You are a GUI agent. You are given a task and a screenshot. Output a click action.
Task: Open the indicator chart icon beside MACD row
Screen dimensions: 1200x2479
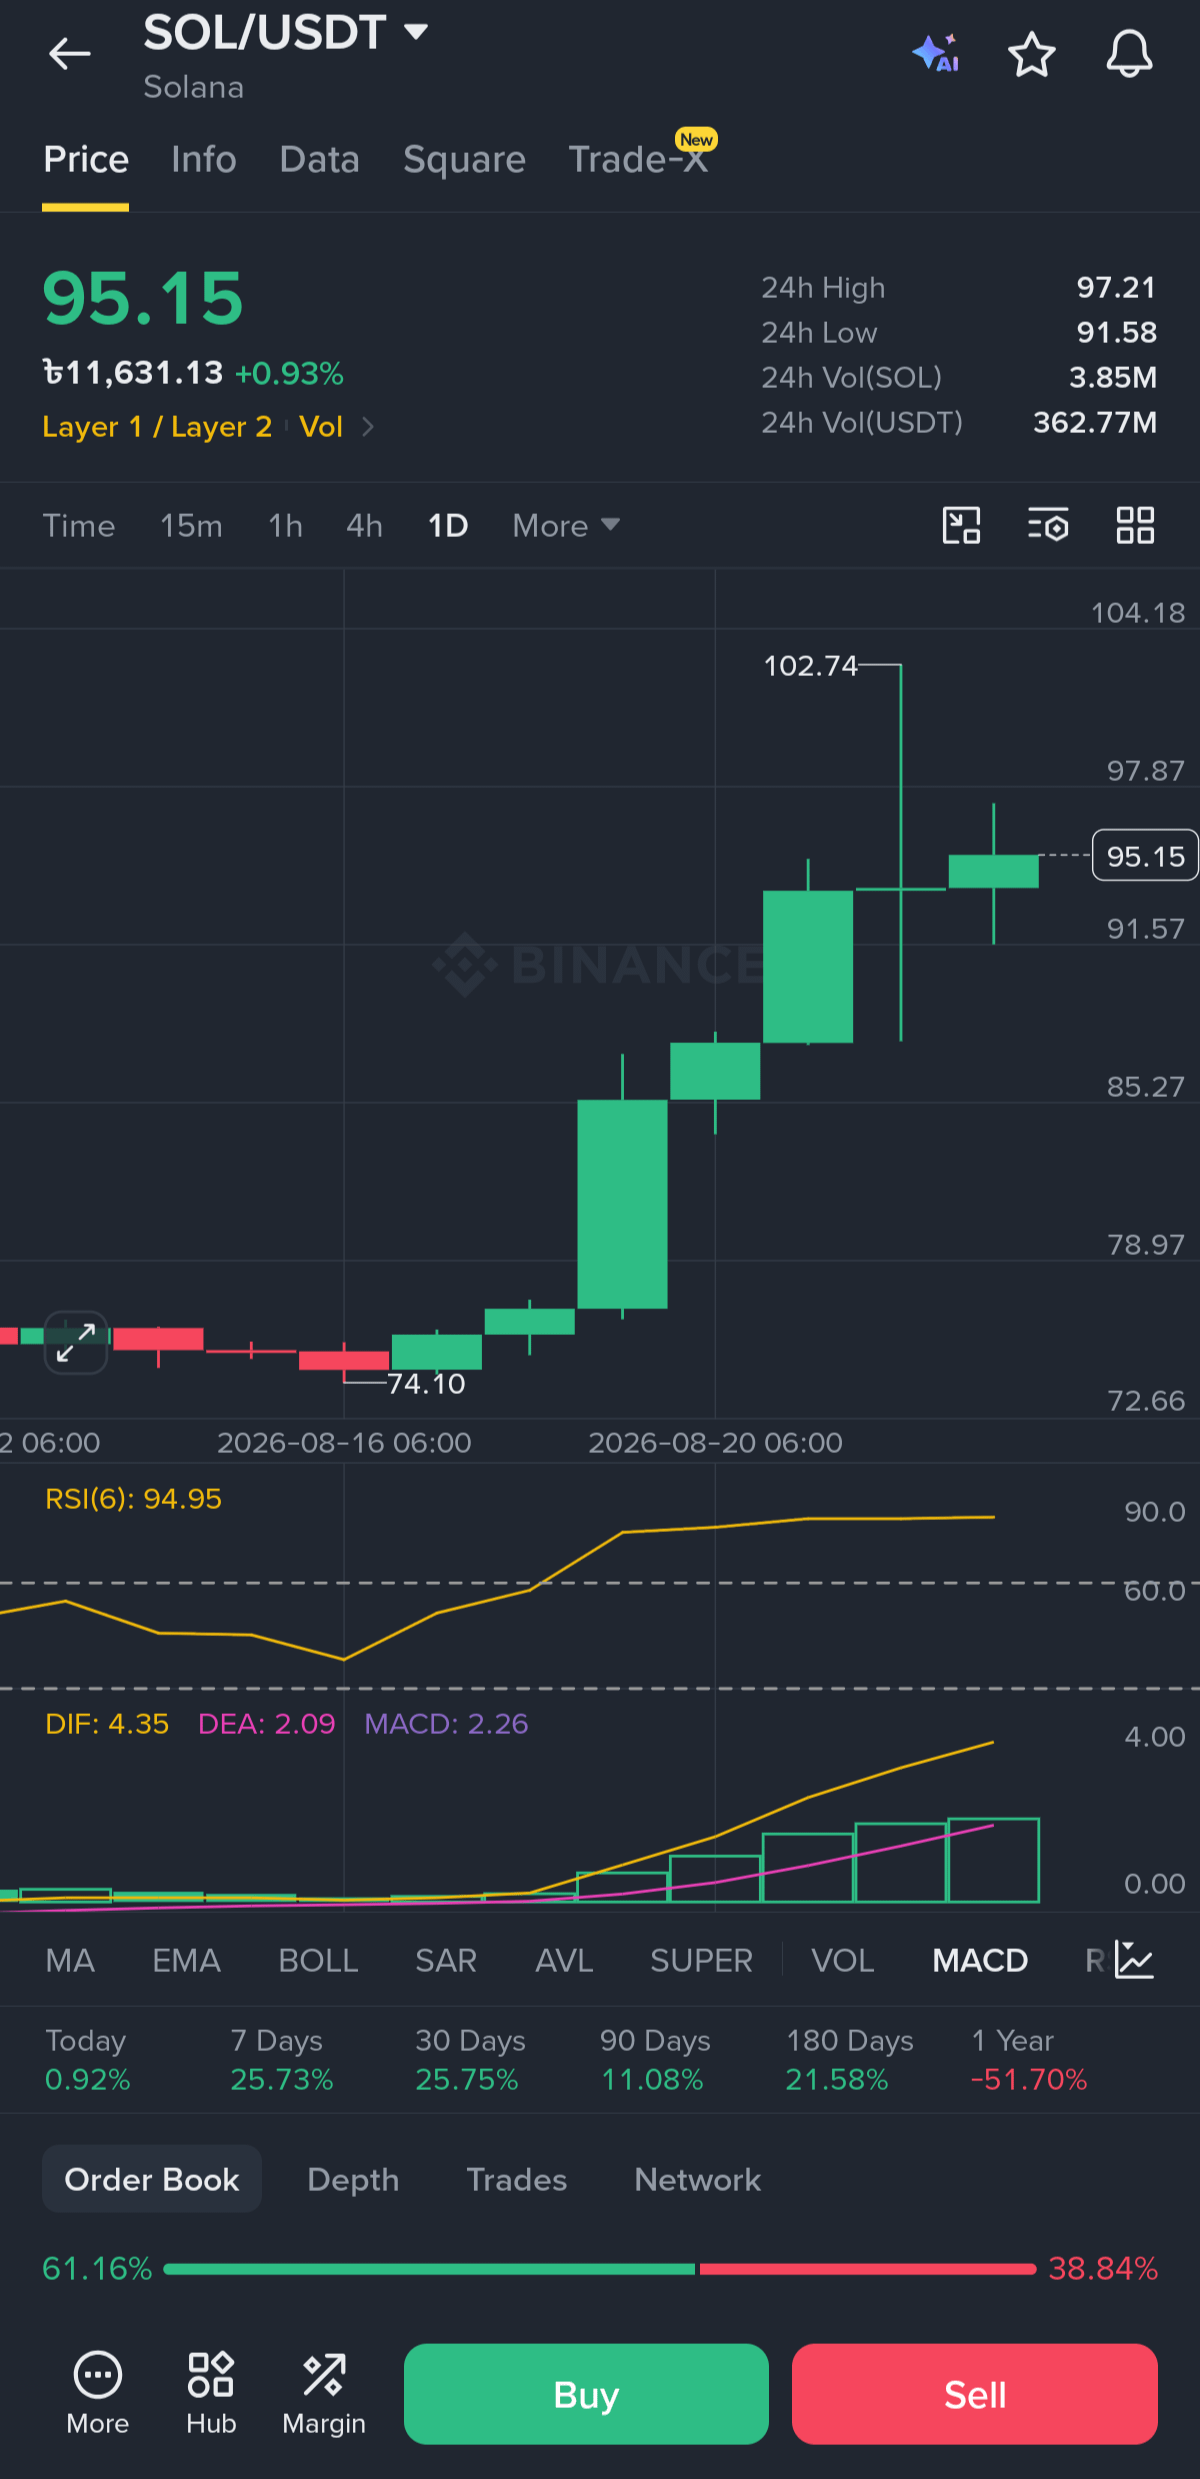pyautogui.click(x=1135, y=1960)
